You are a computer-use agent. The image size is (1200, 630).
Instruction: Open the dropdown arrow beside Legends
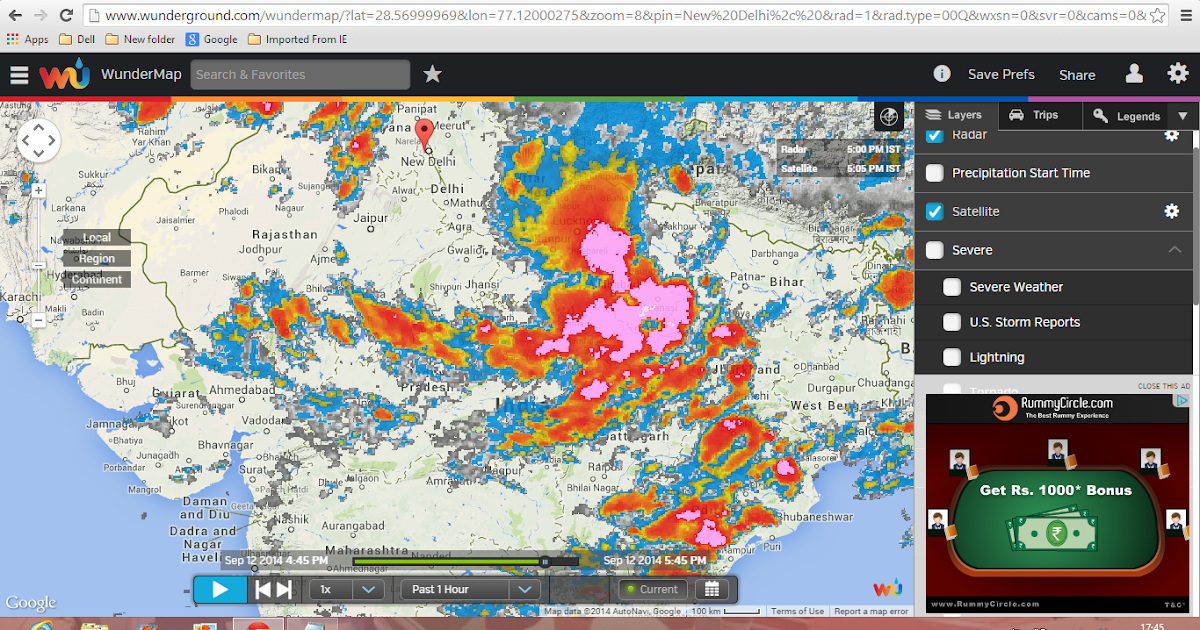[x=1183, y=116]
